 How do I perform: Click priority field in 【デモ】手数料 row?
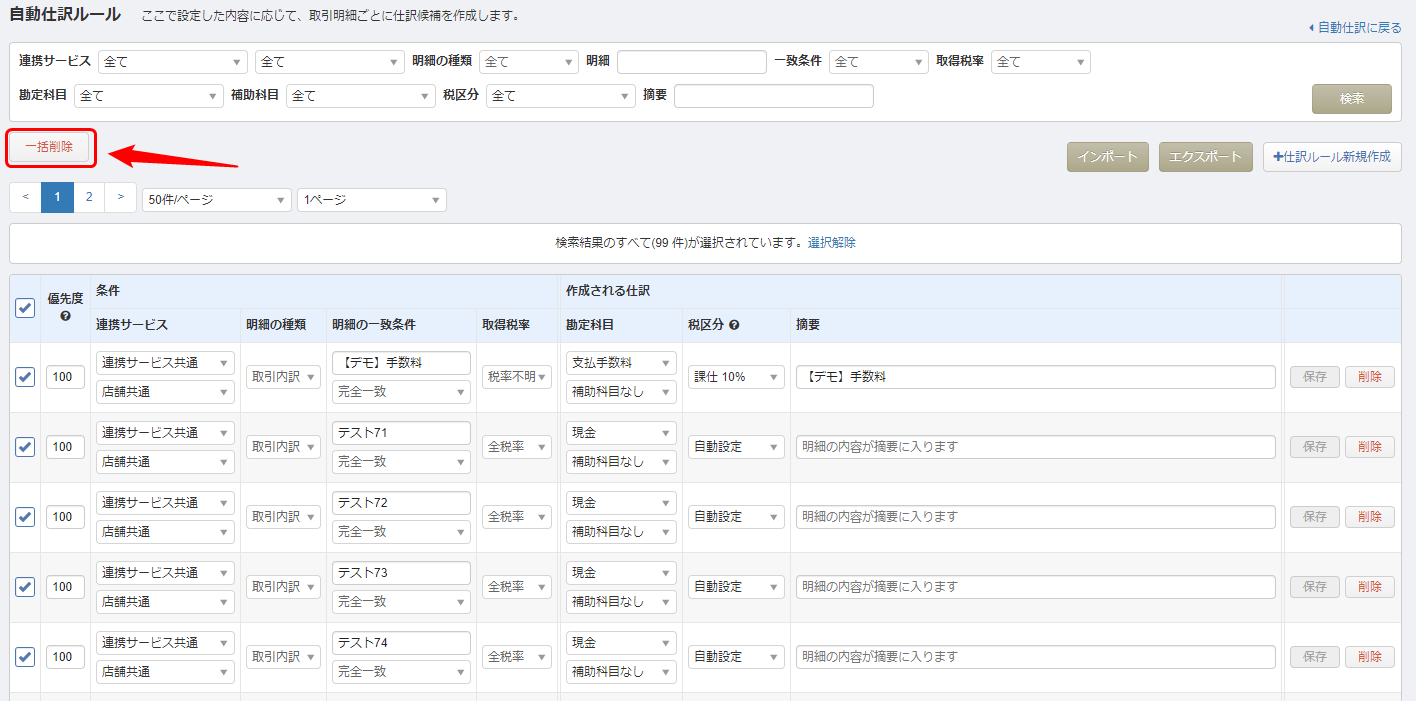[x=65, y=377]
